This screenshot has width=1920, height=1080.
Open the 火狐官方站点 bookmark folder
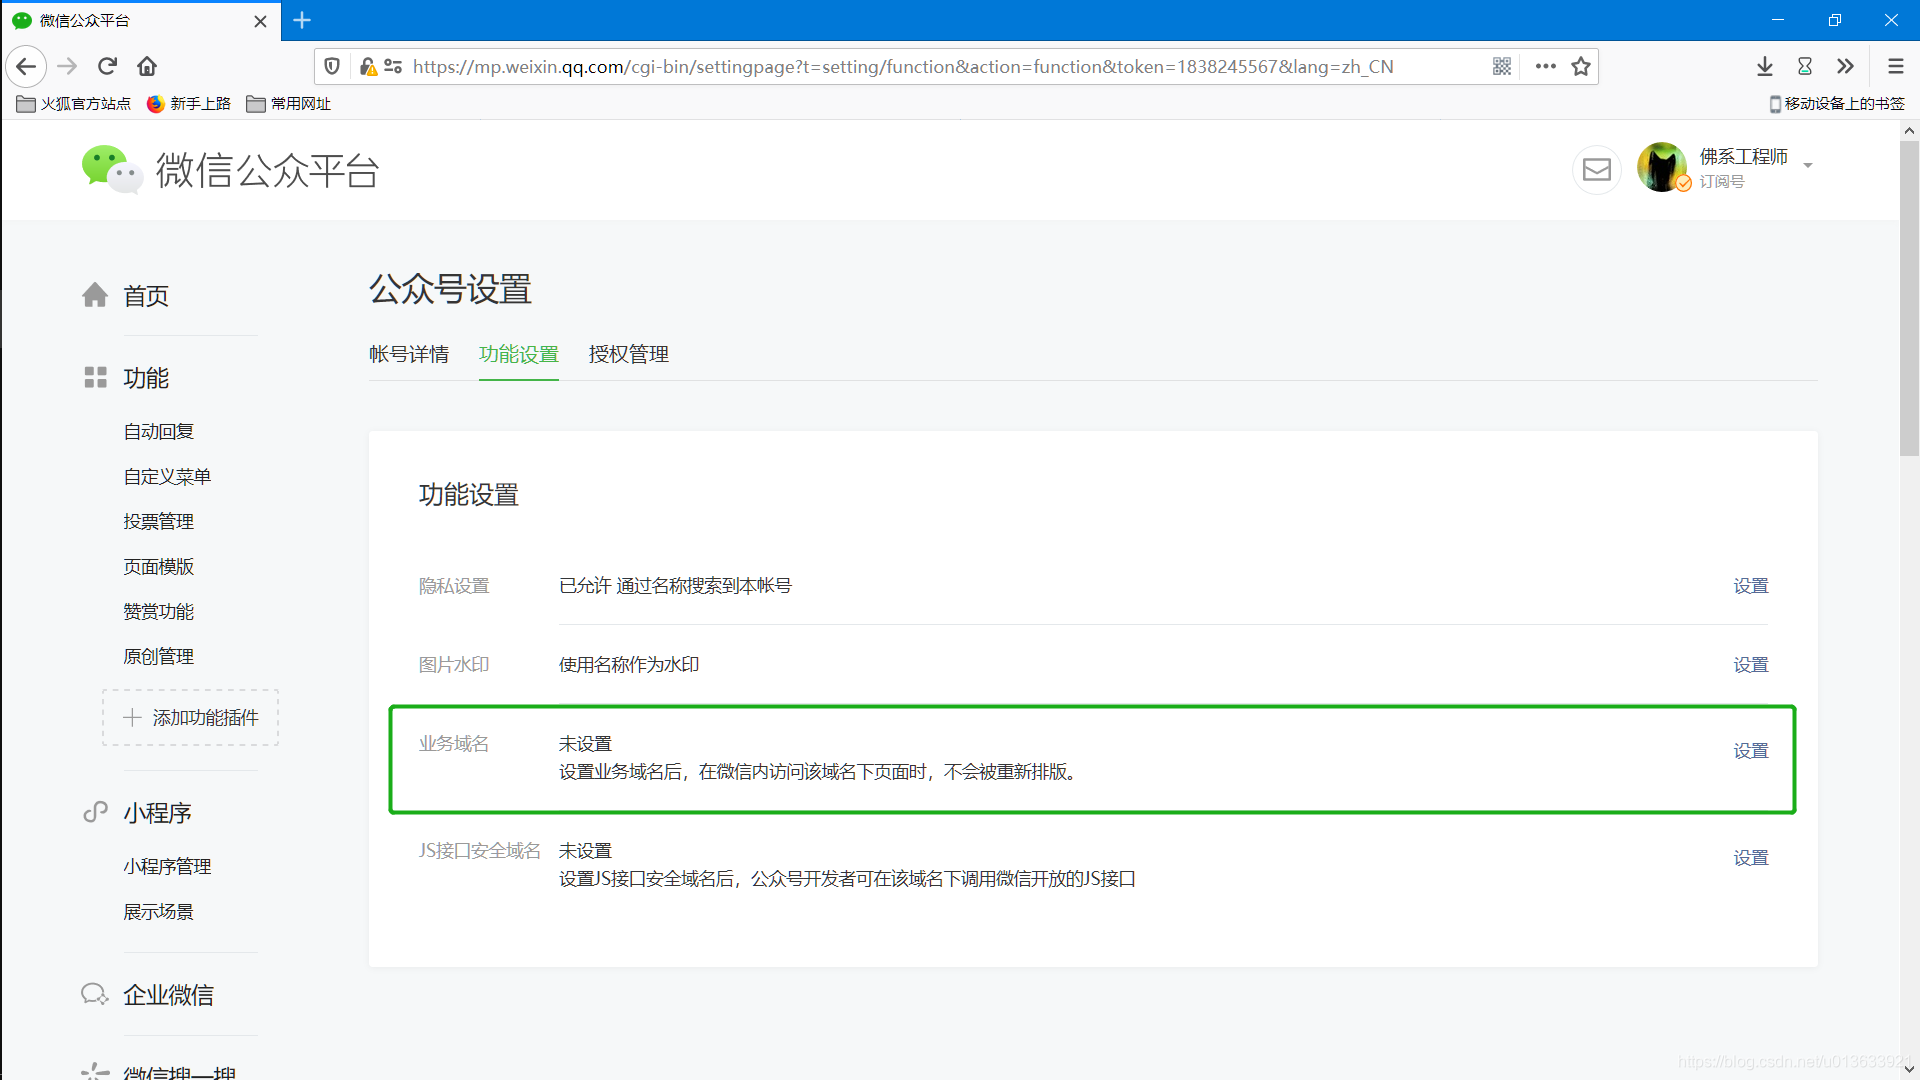pyautogui.click(x=74, y=103)
